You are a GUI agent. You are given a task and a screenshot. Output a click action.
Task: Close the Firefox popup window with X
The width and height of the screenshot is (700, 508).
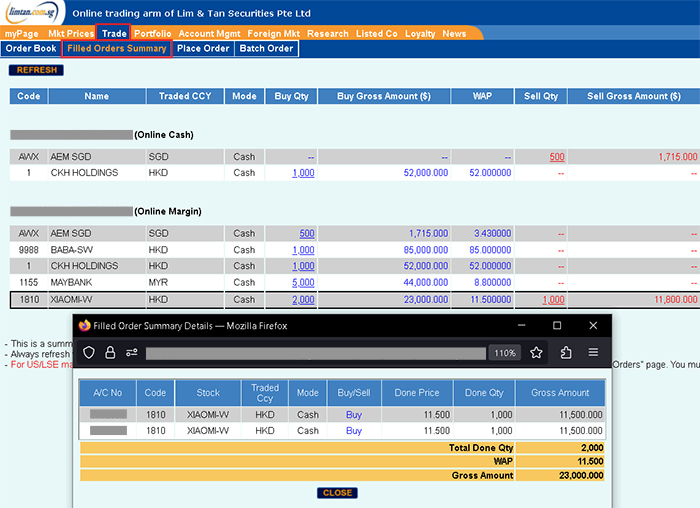(x=593, y=325)
